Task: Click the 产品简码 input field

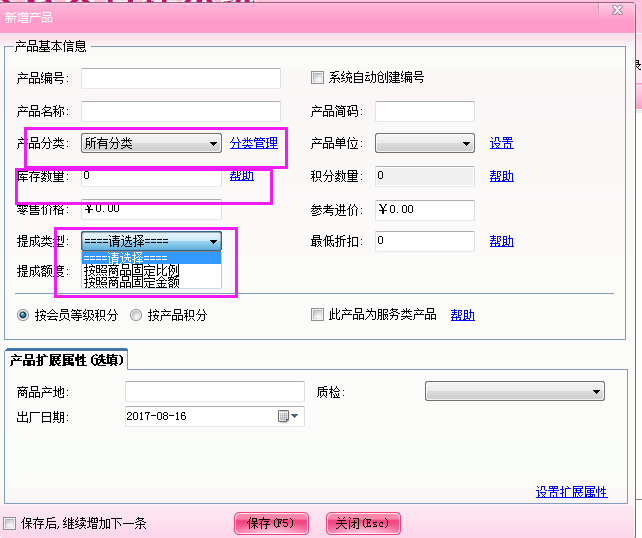Action: pos(425,111)
